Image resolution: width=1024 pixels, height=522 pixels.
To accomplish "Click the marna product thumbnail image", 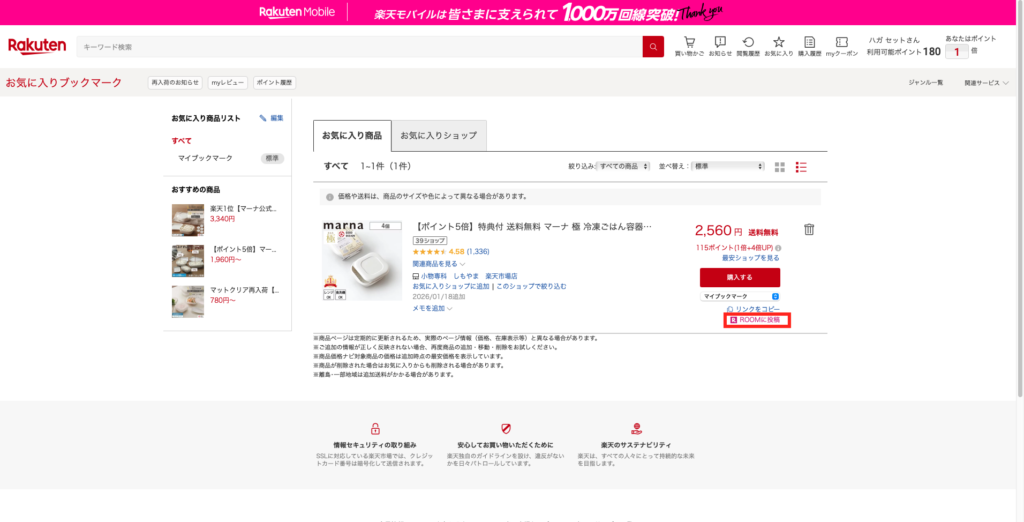I will [362, 261].
